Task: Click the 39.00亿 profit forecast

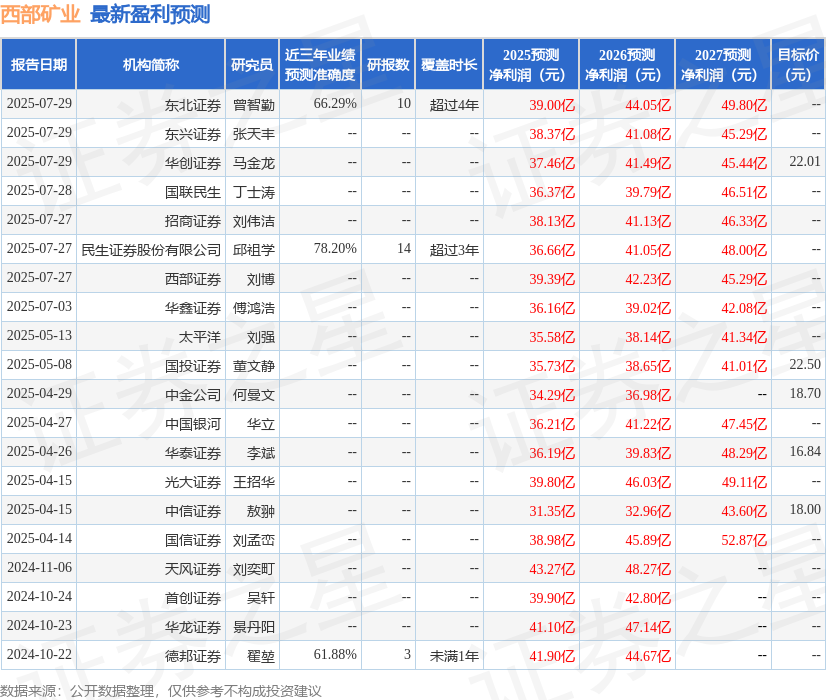Action: pyautogui.click(x=552, y=105)
